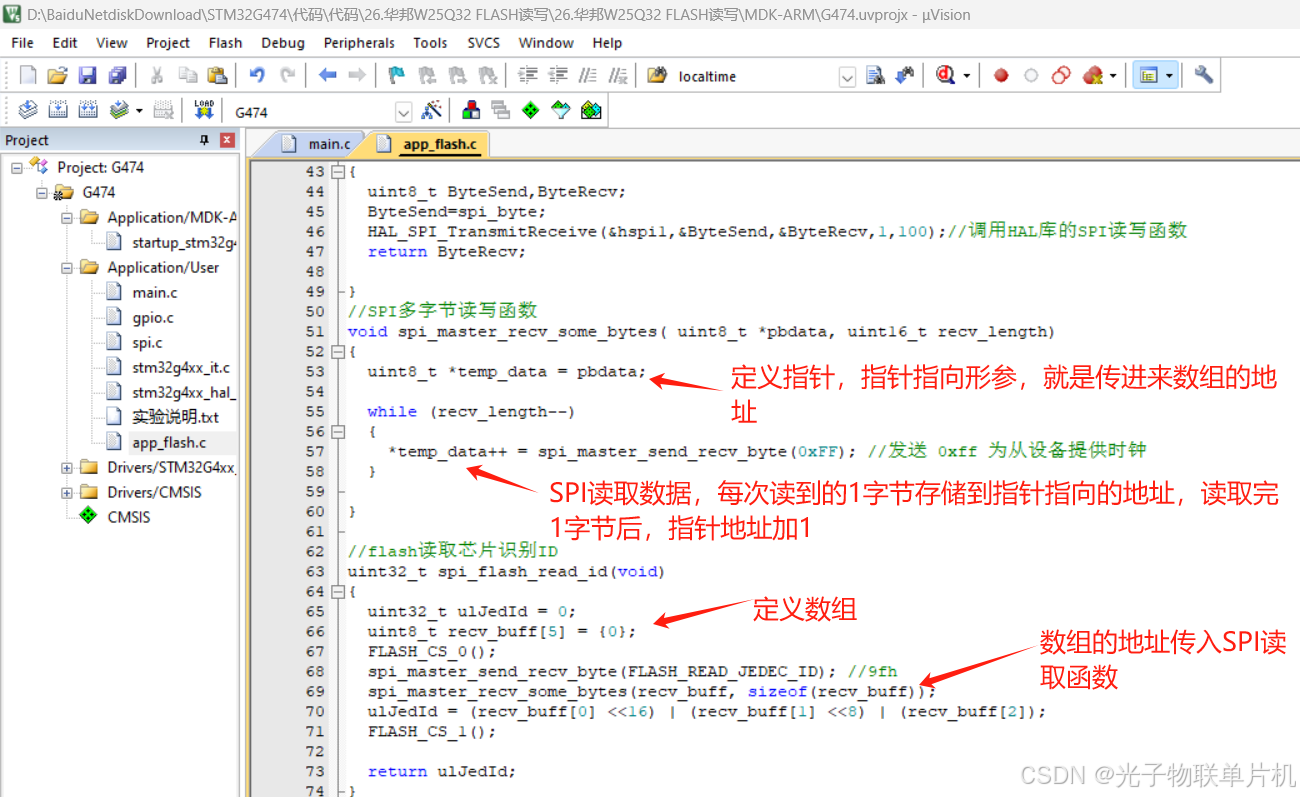Click the Indent selected lines icon
Screen dimensions: 1300x797
pyautogui.click(x=528, y=76)
